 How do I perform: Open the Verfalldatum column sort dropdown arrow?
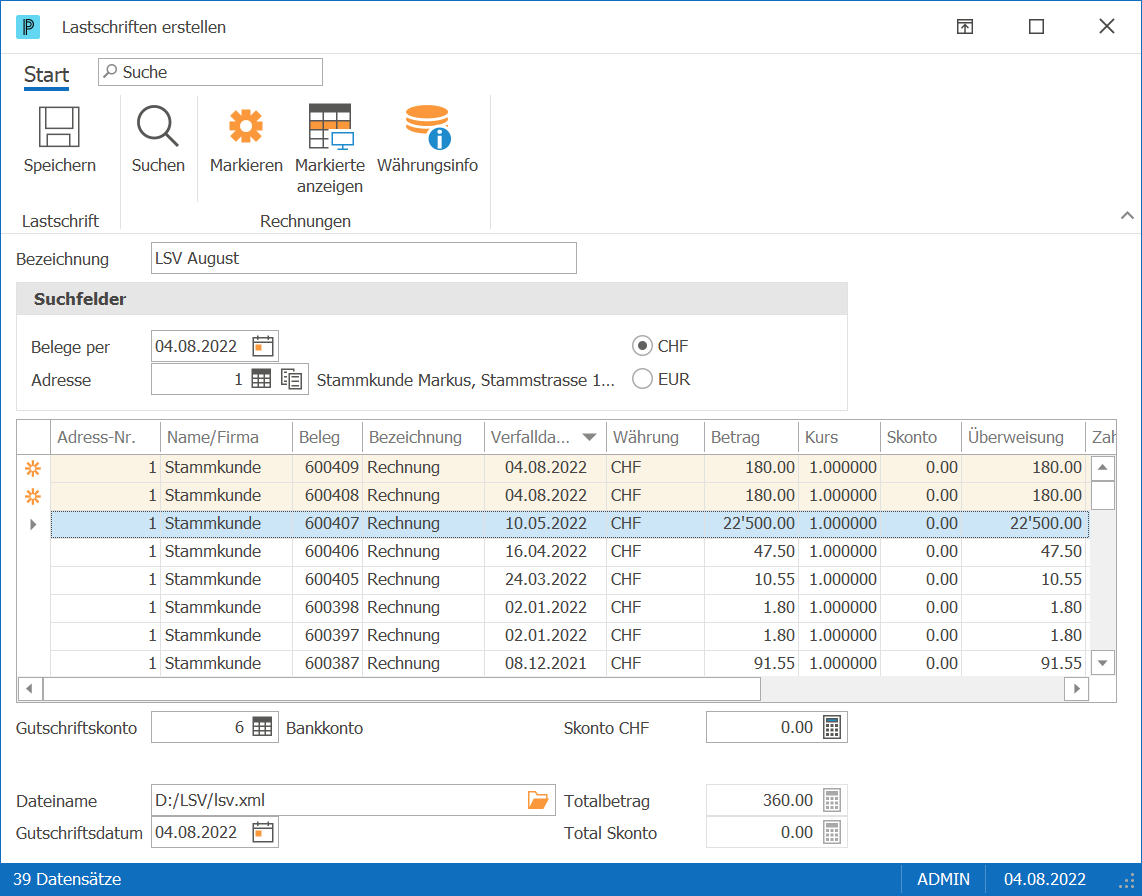589,437
